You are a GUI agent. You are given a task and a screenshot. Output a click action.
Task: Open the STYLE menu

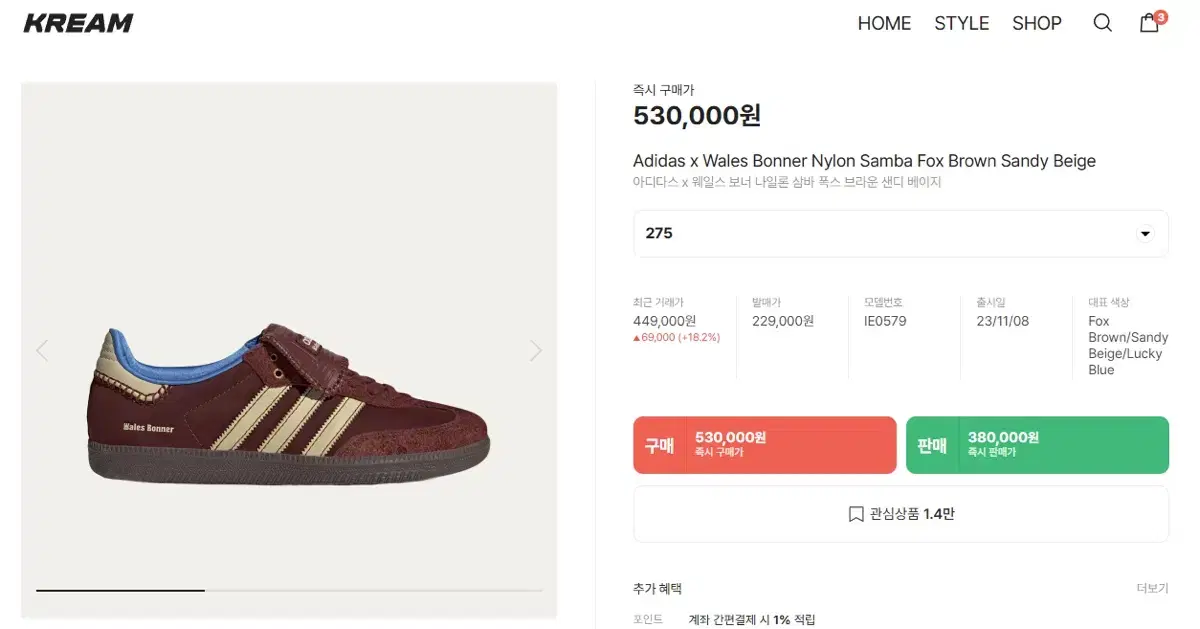pyautogui.click(x=961, y=23)
